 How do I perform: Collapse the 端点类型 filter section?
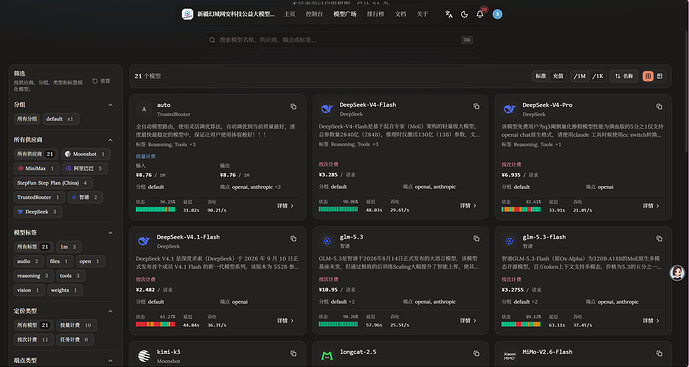[110, 361]
